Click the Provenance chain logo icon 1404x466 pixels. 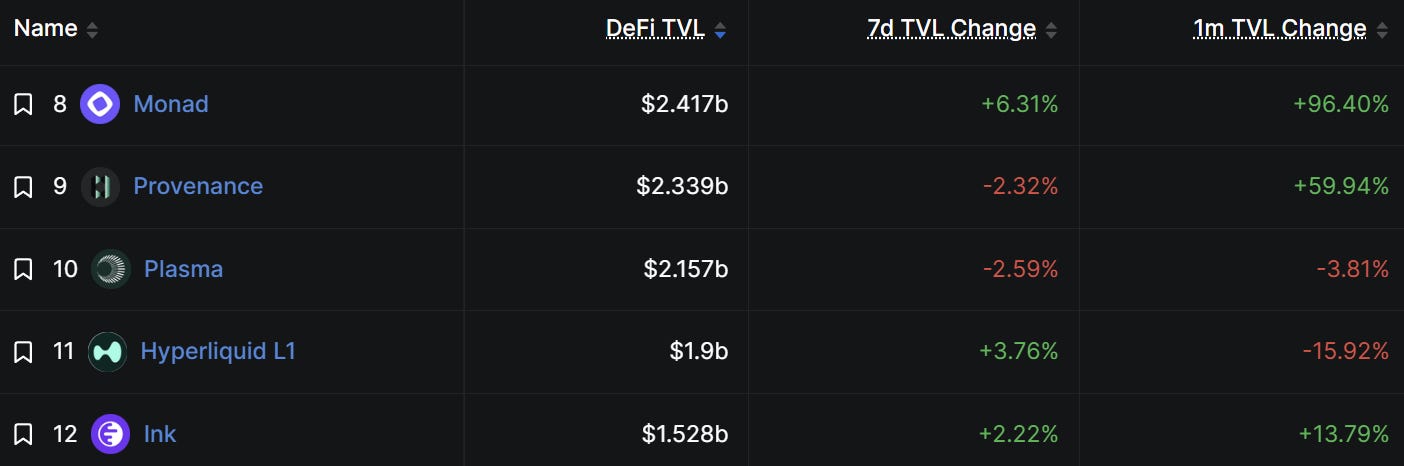coord(100,186)
